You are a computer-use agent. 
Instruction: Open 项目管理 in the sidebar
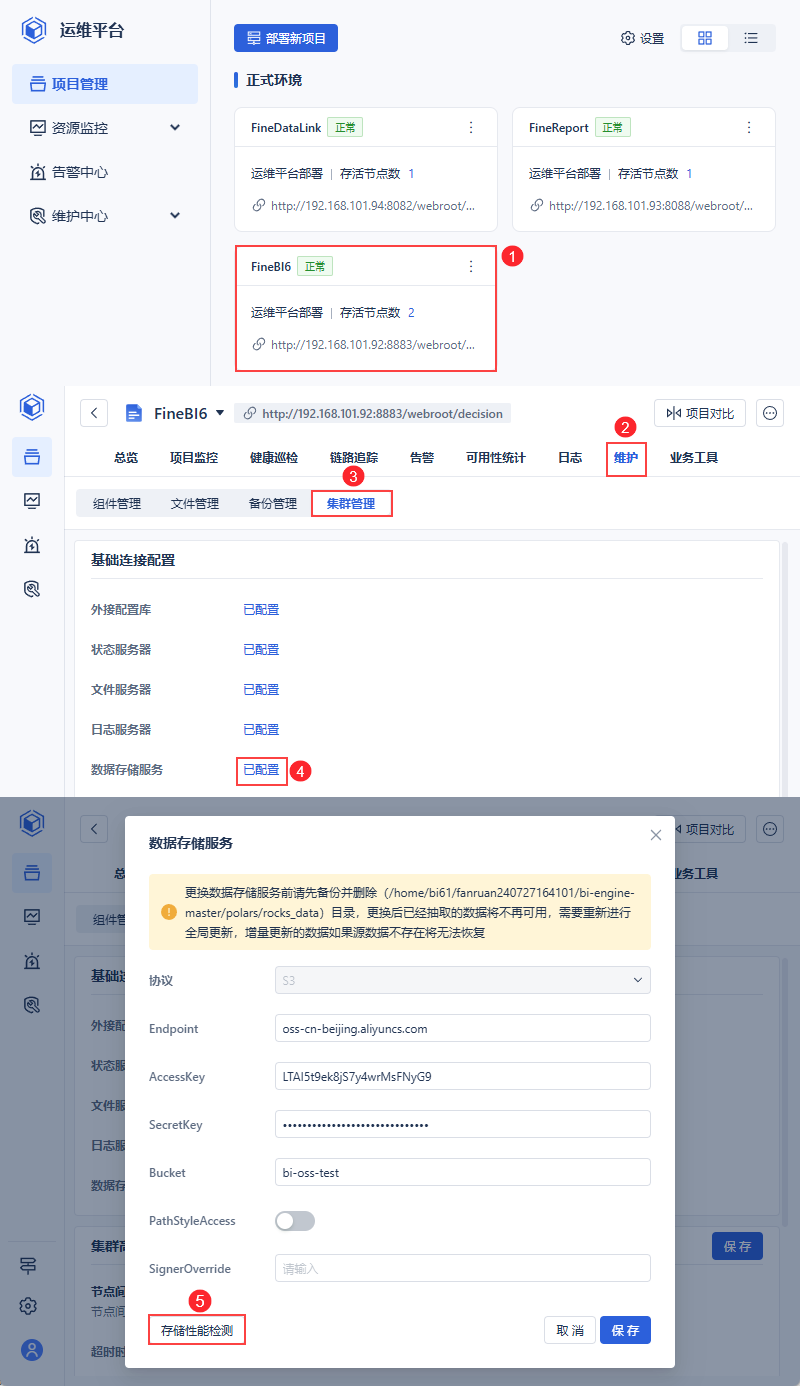105,84
